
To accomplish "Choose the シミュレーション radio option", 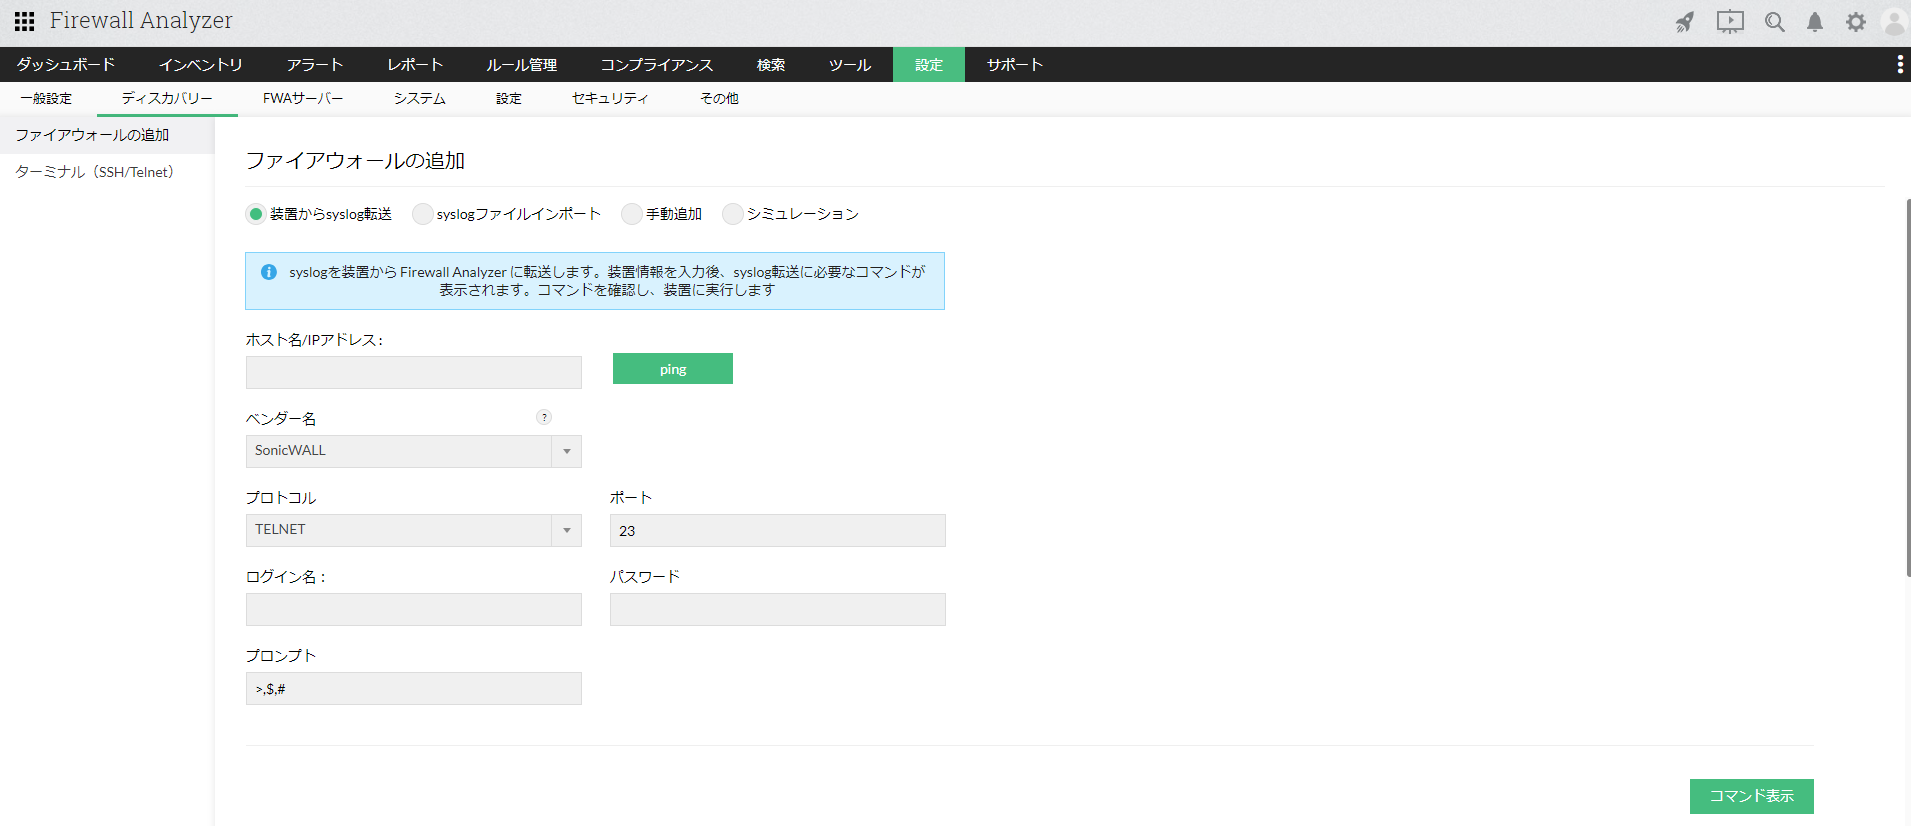I will [733, 214].
